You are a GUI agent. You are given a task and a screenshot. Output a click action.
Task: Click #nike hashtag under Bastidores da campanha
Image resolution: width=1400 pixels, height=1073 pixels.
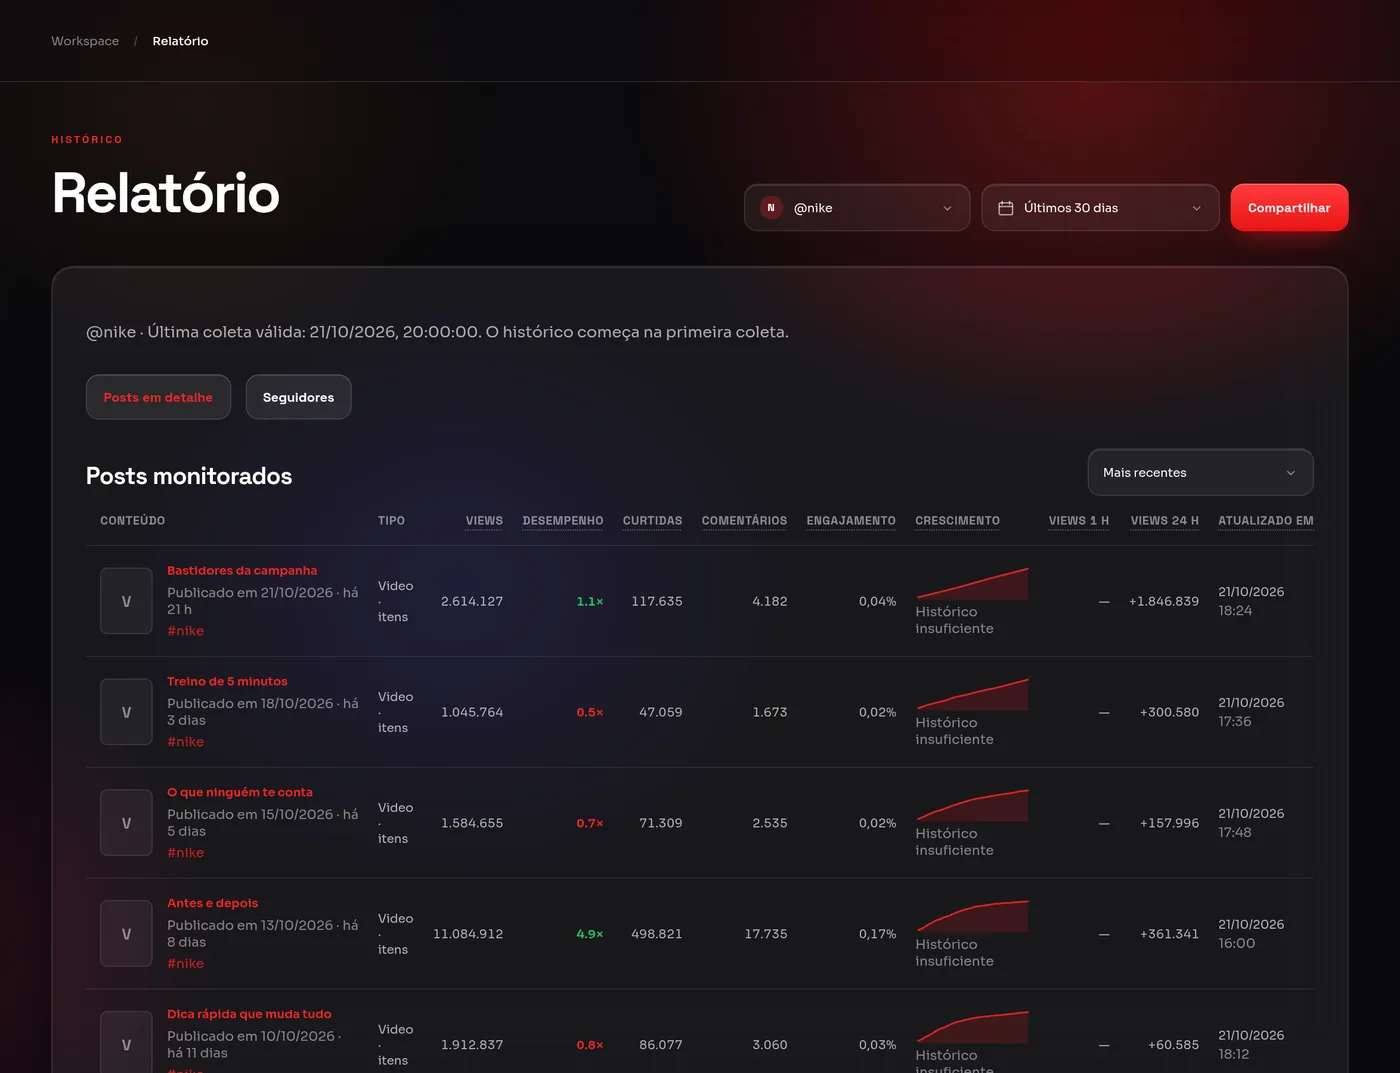[185, 631]
